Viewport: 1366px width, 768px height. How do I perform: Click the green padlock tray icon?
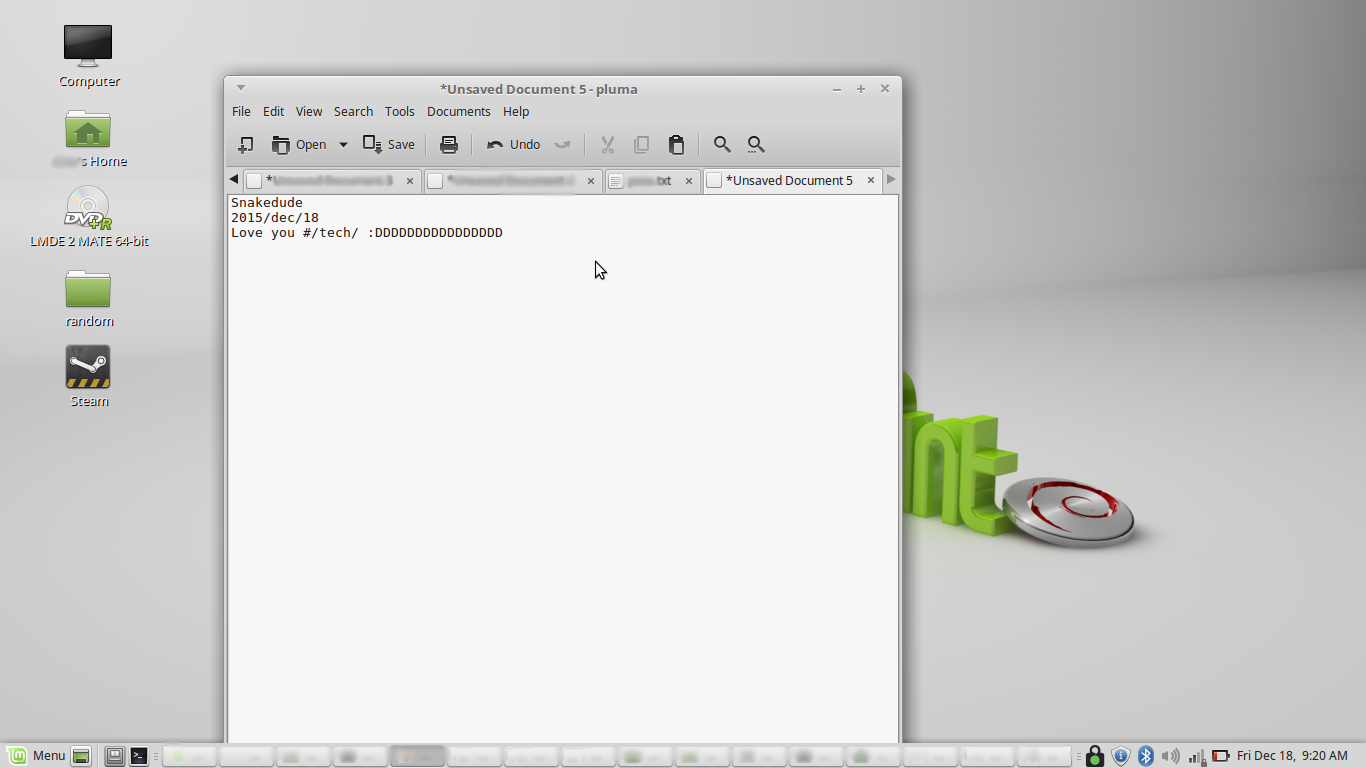1095,756
